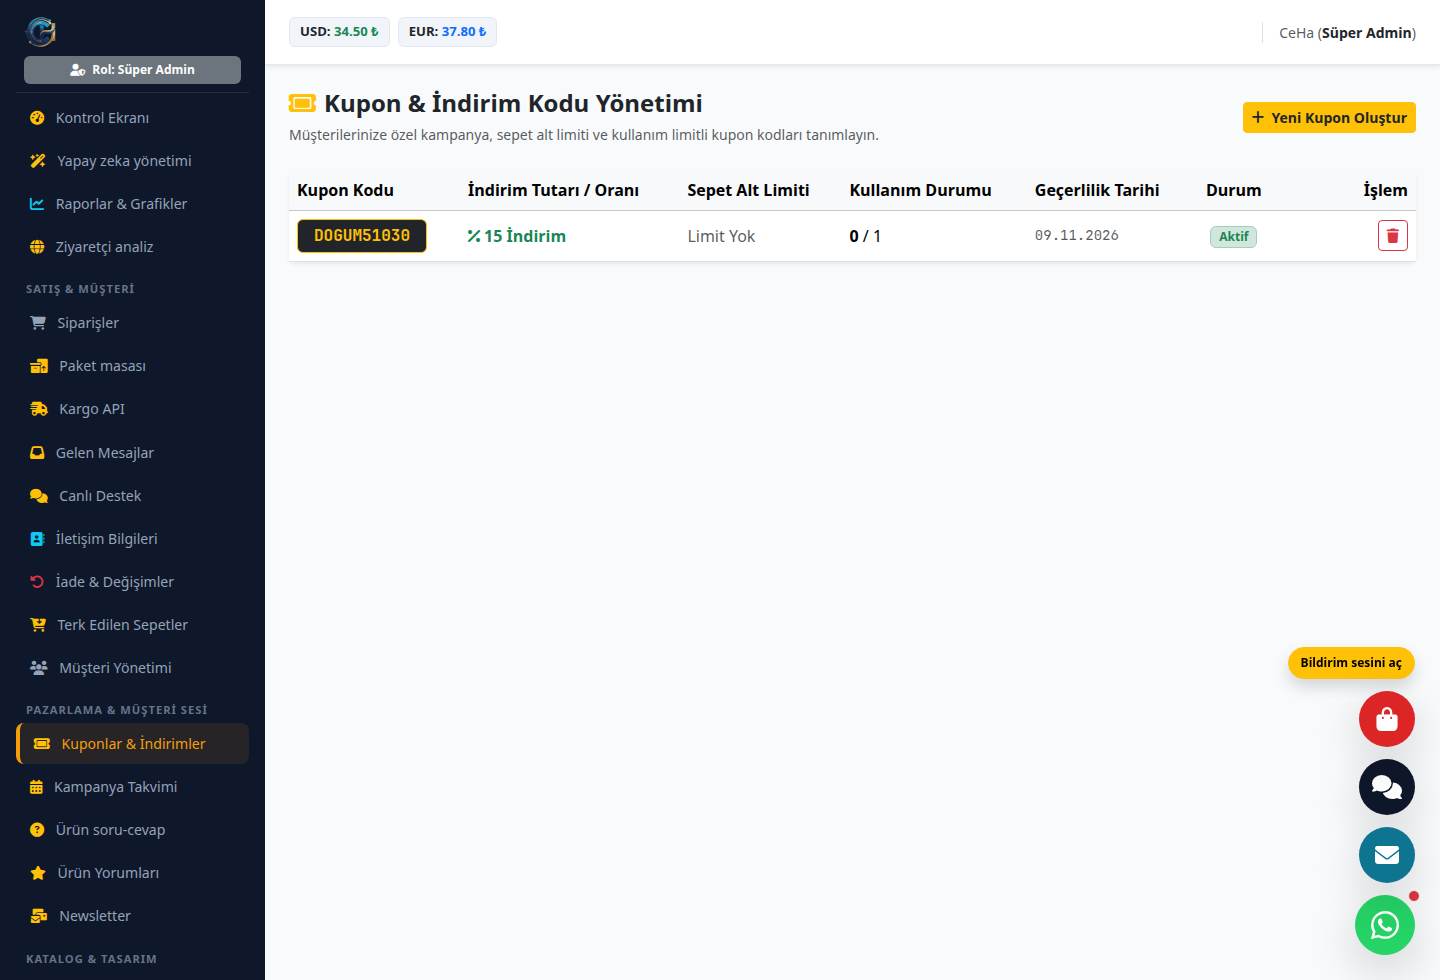Open Terk Edilen Sepetler

pyautogui.click(x=132, y=625)
